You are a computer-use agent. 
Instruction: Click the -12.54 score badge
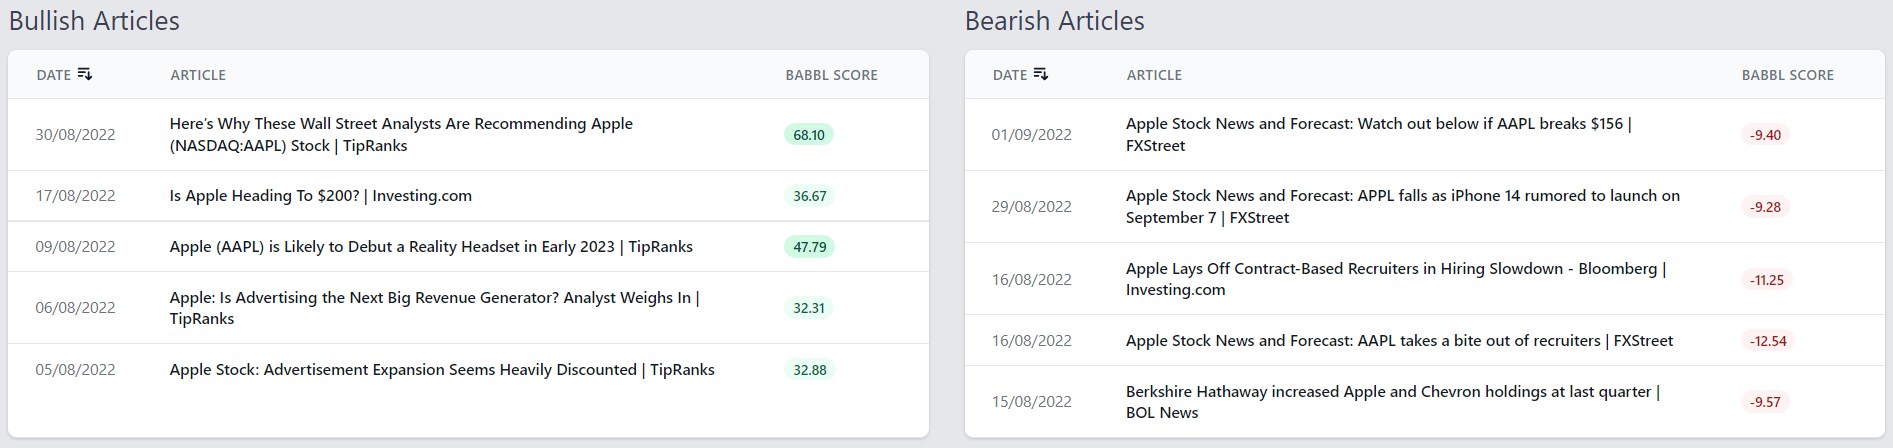pos(1768,341)
